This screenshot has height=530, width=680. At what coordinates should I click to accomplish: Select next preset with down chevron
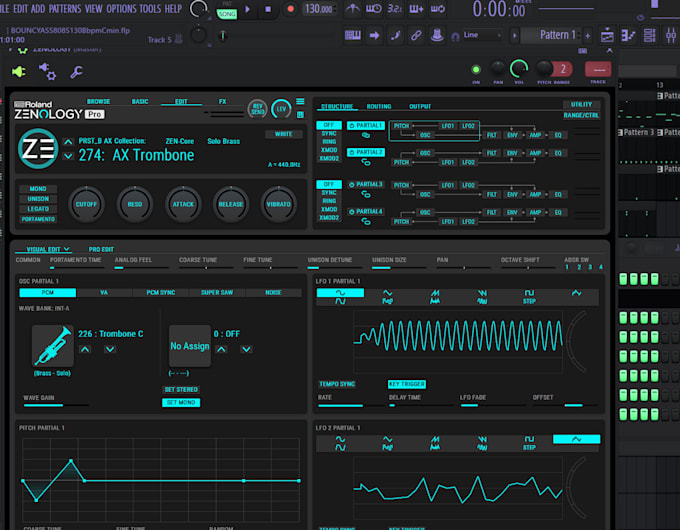(x=68, y=156)
